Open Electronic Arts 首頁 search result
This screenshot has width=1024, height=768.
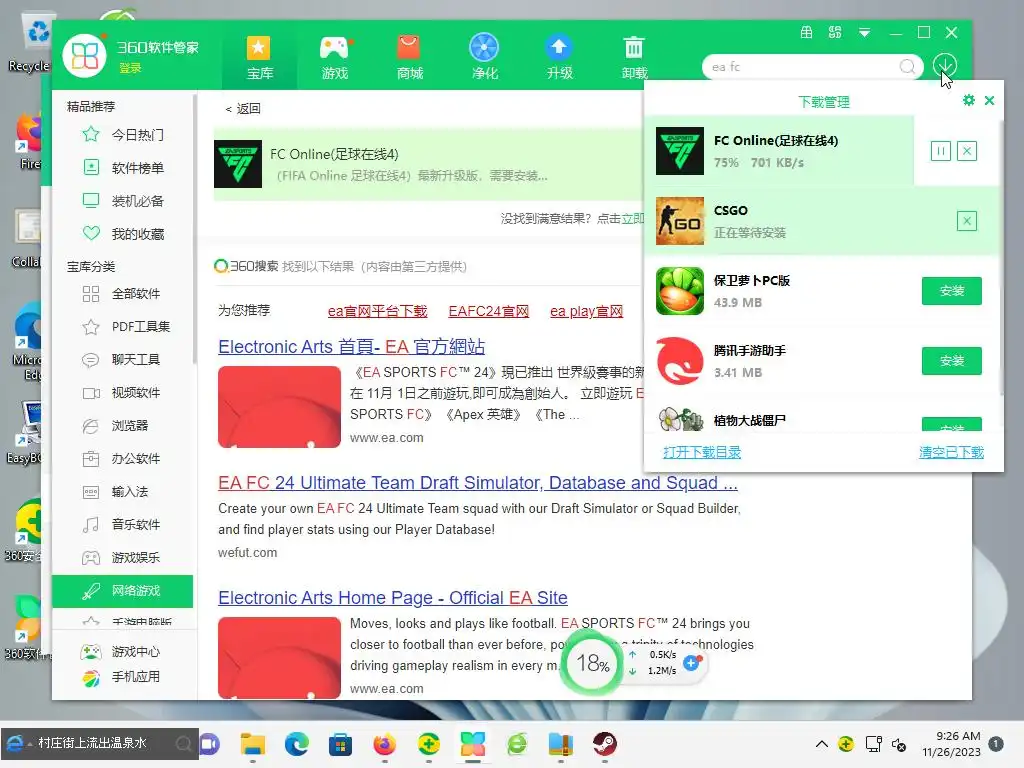(351, 346)
